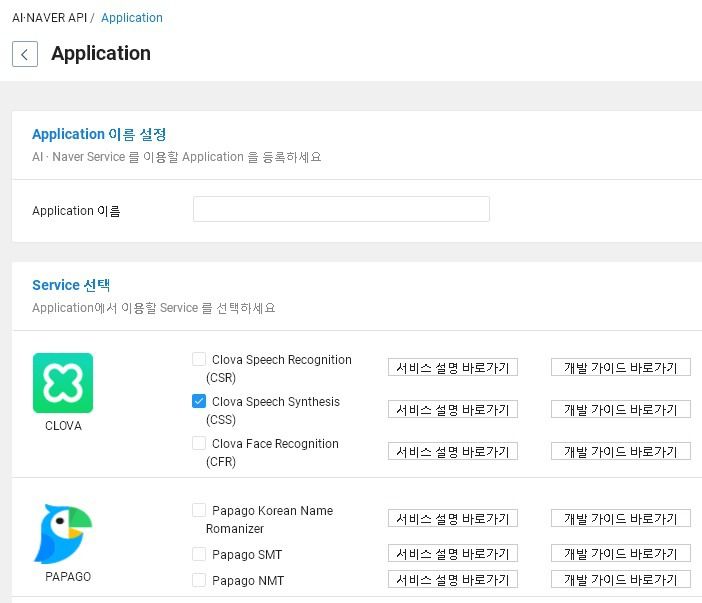Viewport: 702px width, 603px height.
Task: Open 서비스 설명 바로가기 for CSR
Action: 453,367
